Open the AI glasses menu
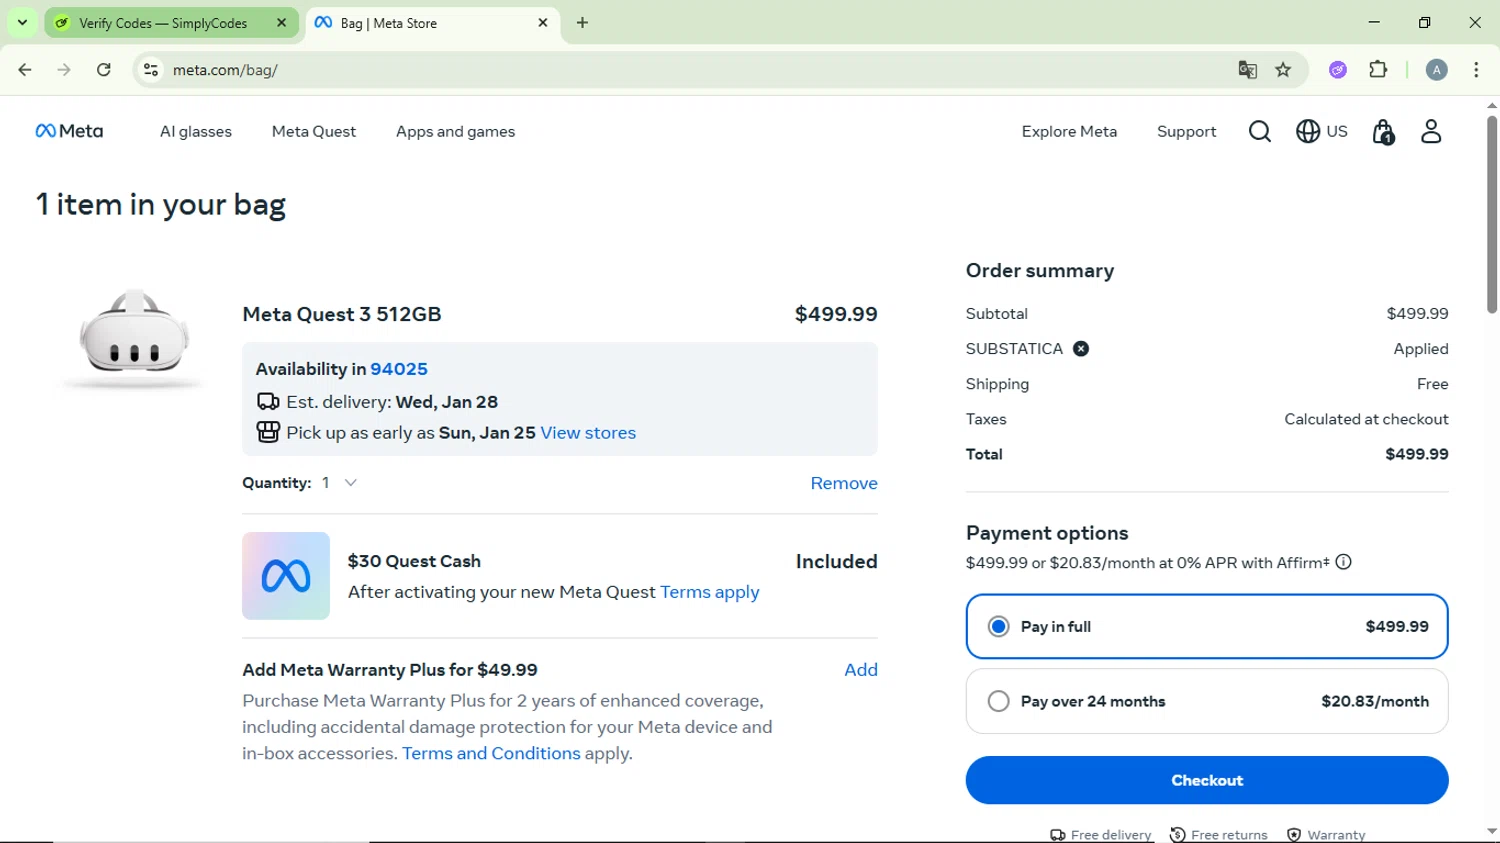Viewport: 1500px width, 843px height. pos(196,132)
